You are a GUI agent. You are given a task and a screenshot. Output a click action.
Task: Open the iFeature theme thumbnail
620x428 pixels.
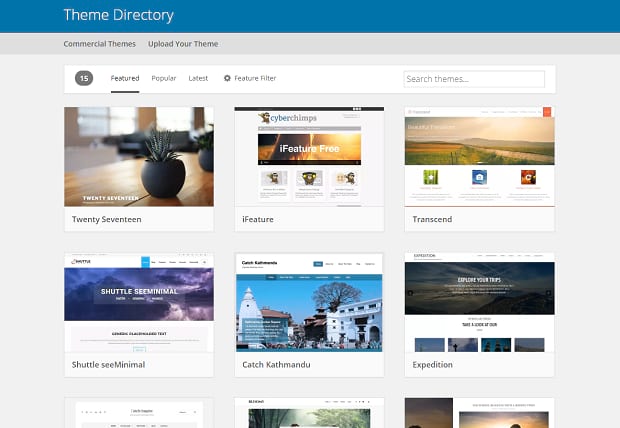pos(309,157)
